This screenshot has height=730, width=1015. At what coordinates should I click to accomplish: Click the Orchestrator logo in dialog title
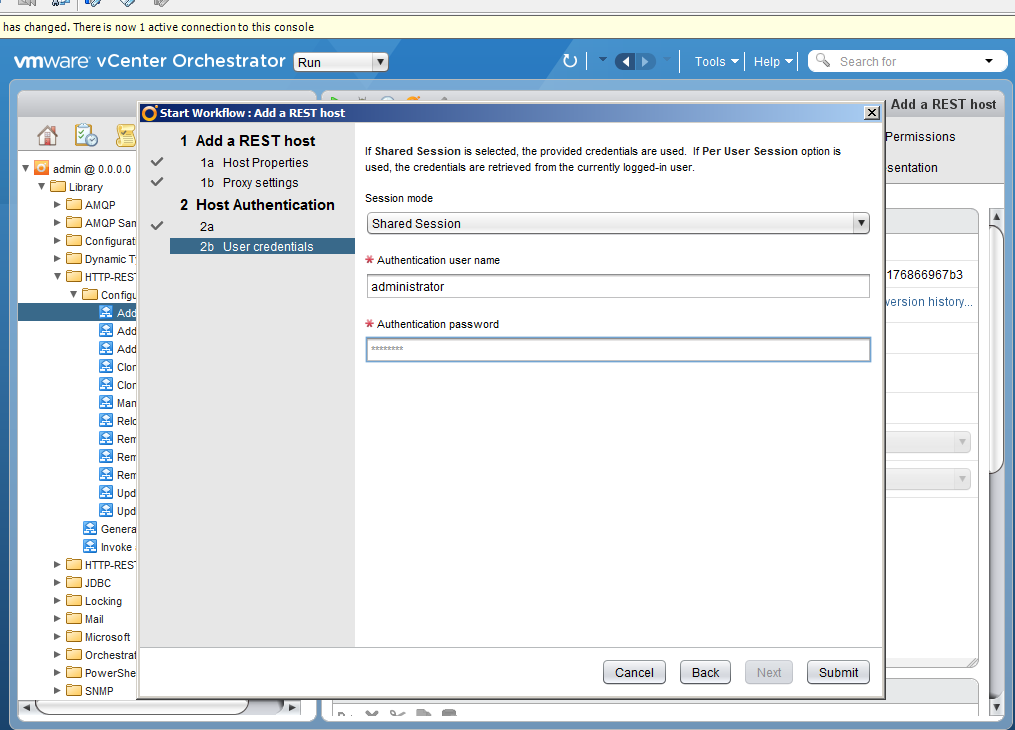tap(150, 113)
